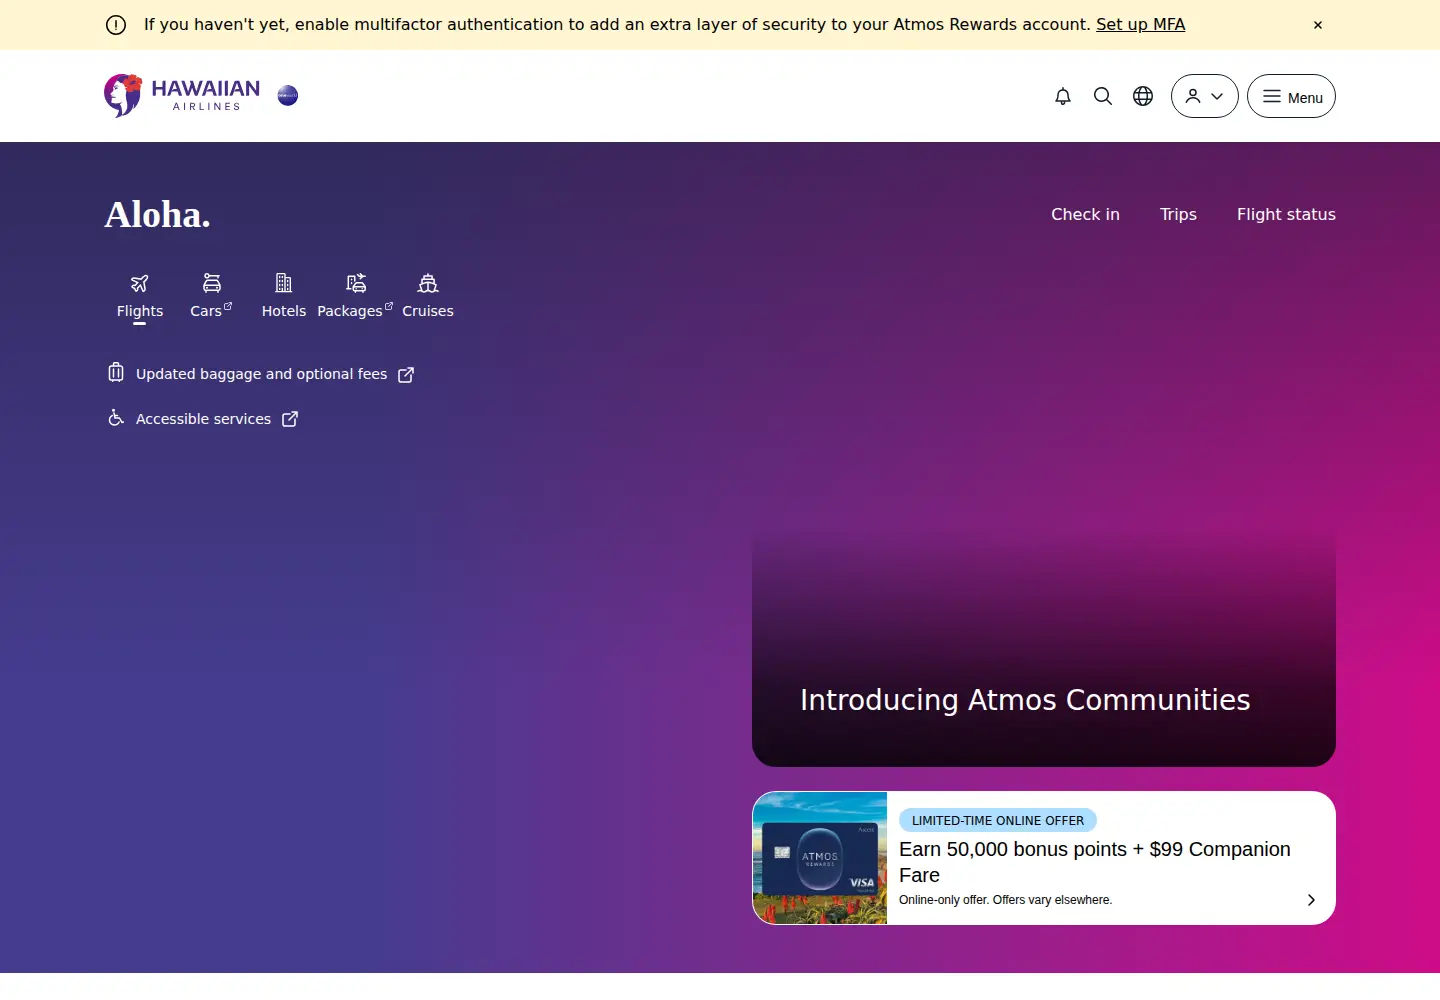Viewport: 1440px width, 1000px height.
Task: Open the notifications bell icon
Action: (1063, 96)
